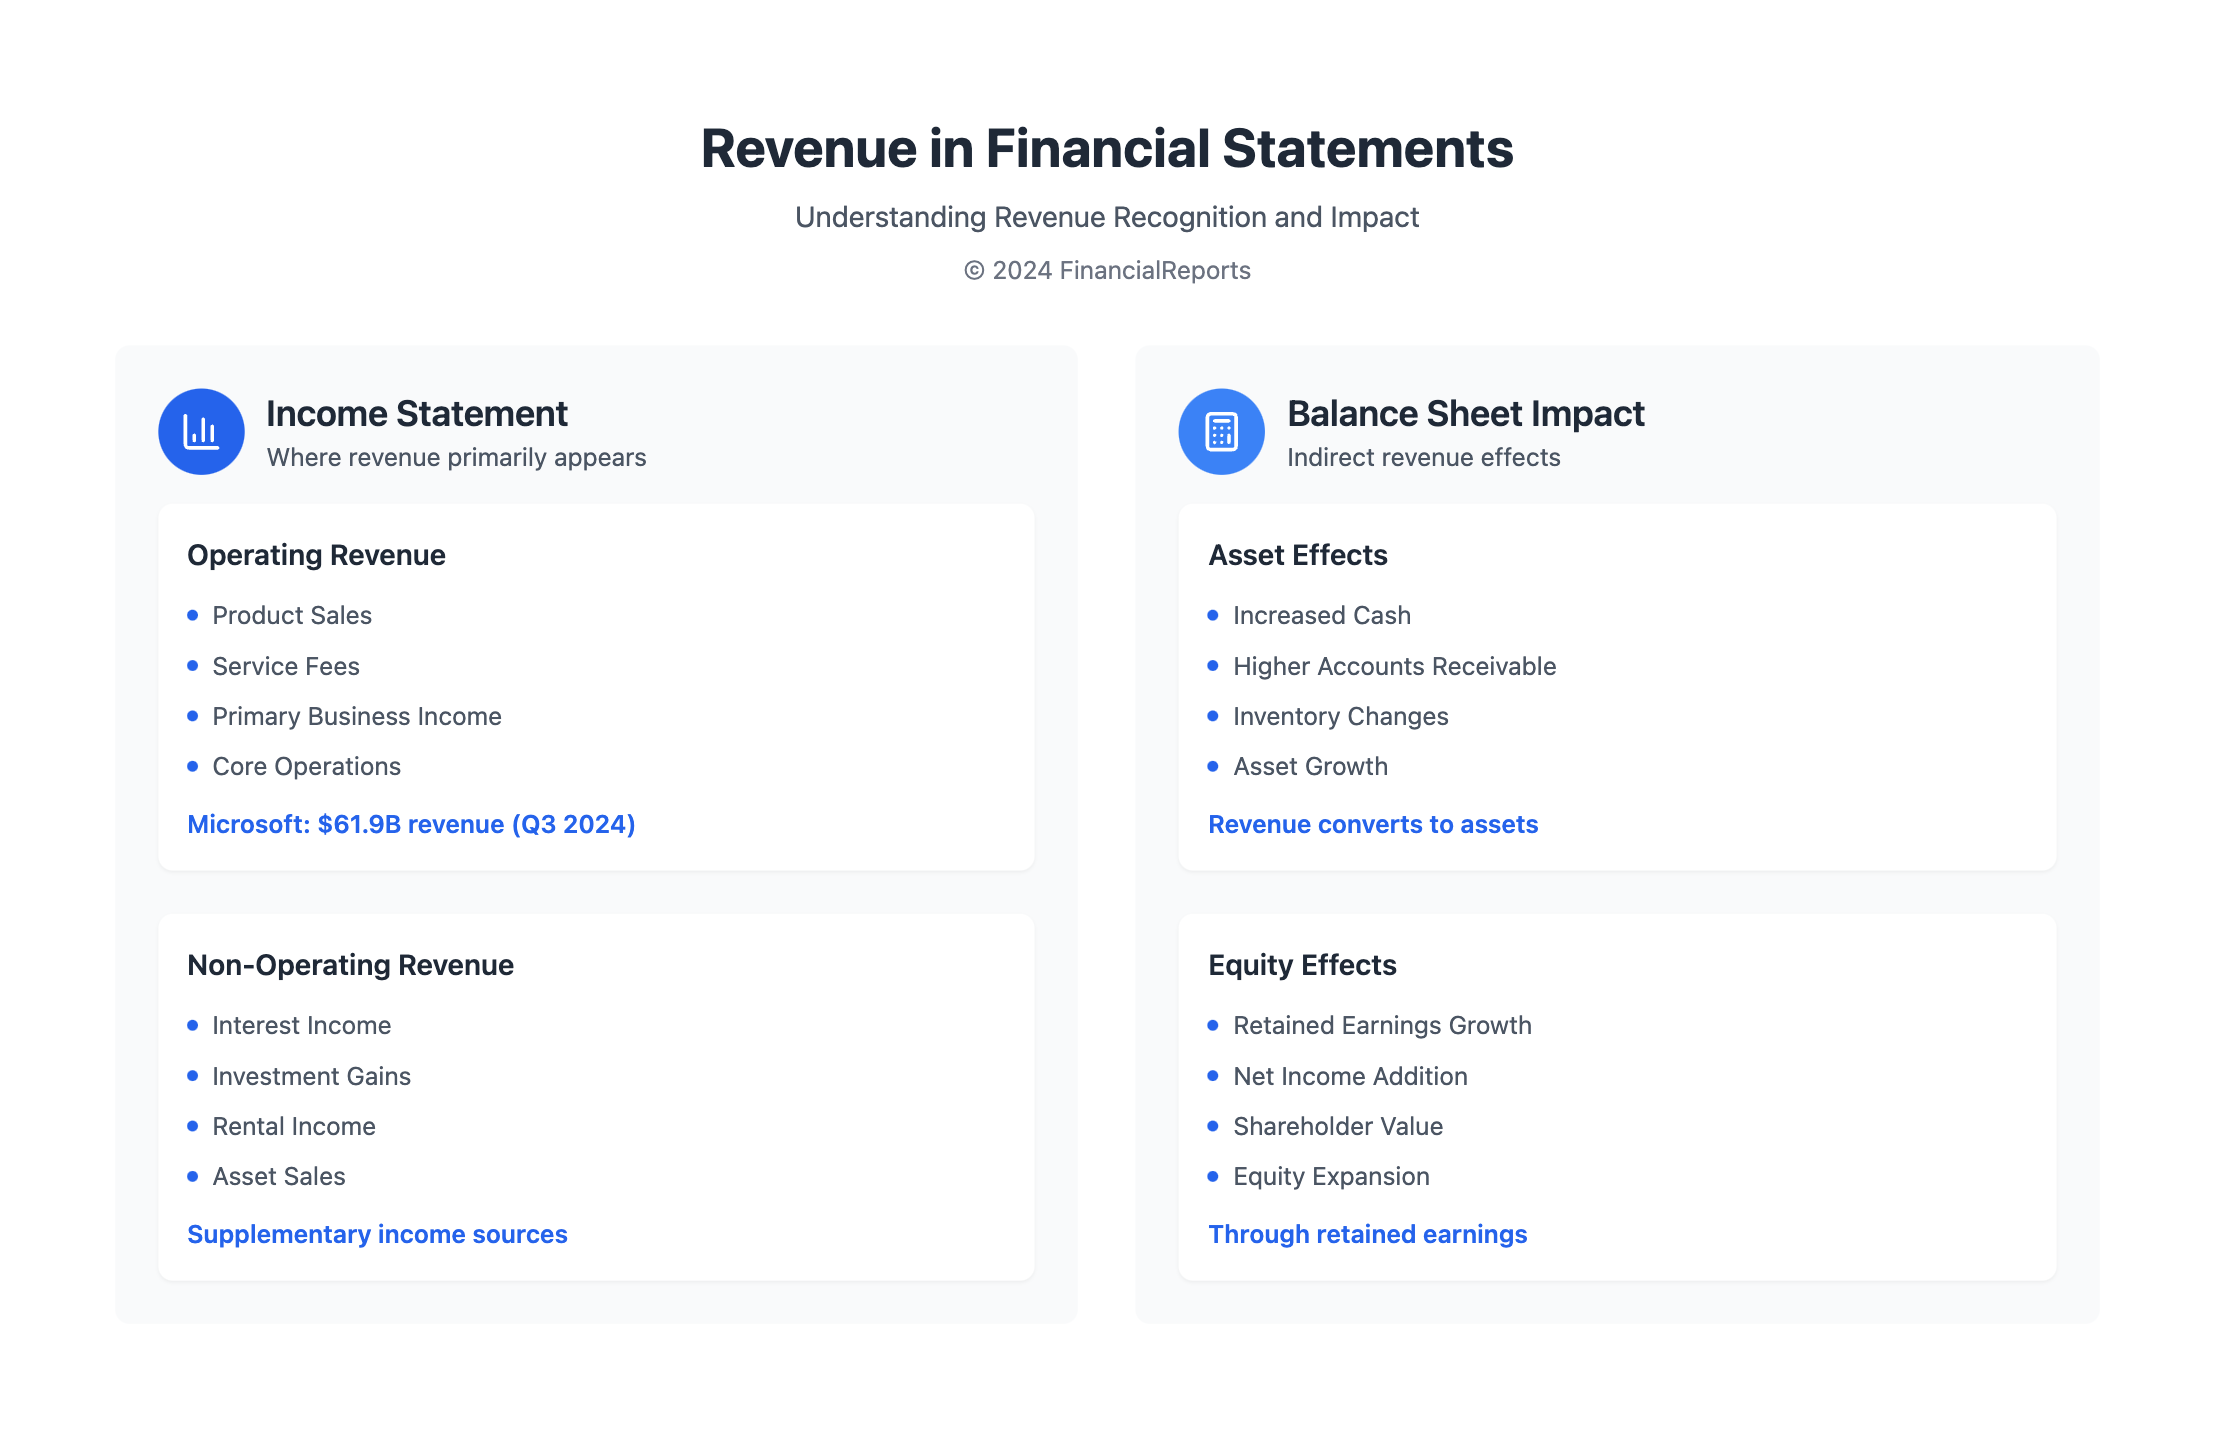
Task: Click the Product Sales list item
Action: pos(292,615)
